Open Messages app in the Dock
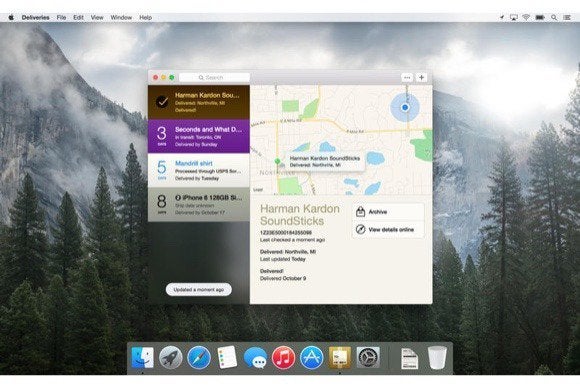 pos(255,358)
